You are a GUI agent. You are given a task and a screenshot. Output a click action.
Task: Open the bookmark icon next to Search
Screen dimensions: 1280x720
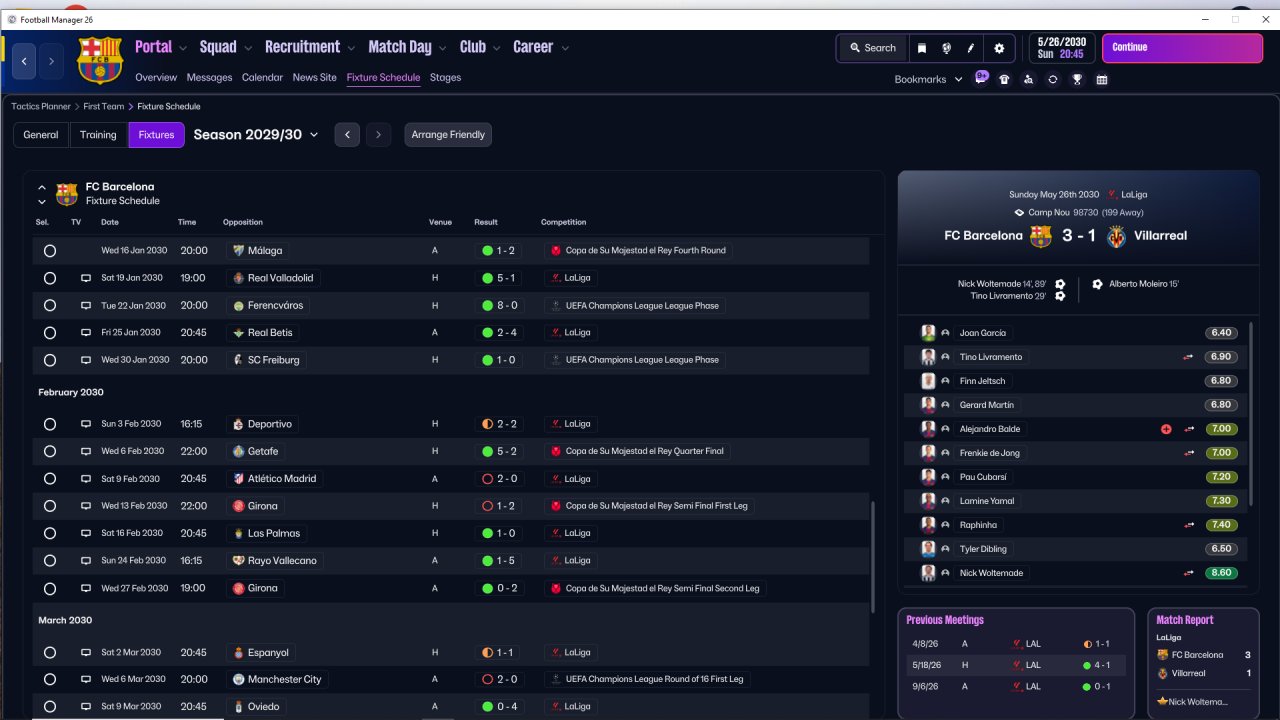pos(922,48)
